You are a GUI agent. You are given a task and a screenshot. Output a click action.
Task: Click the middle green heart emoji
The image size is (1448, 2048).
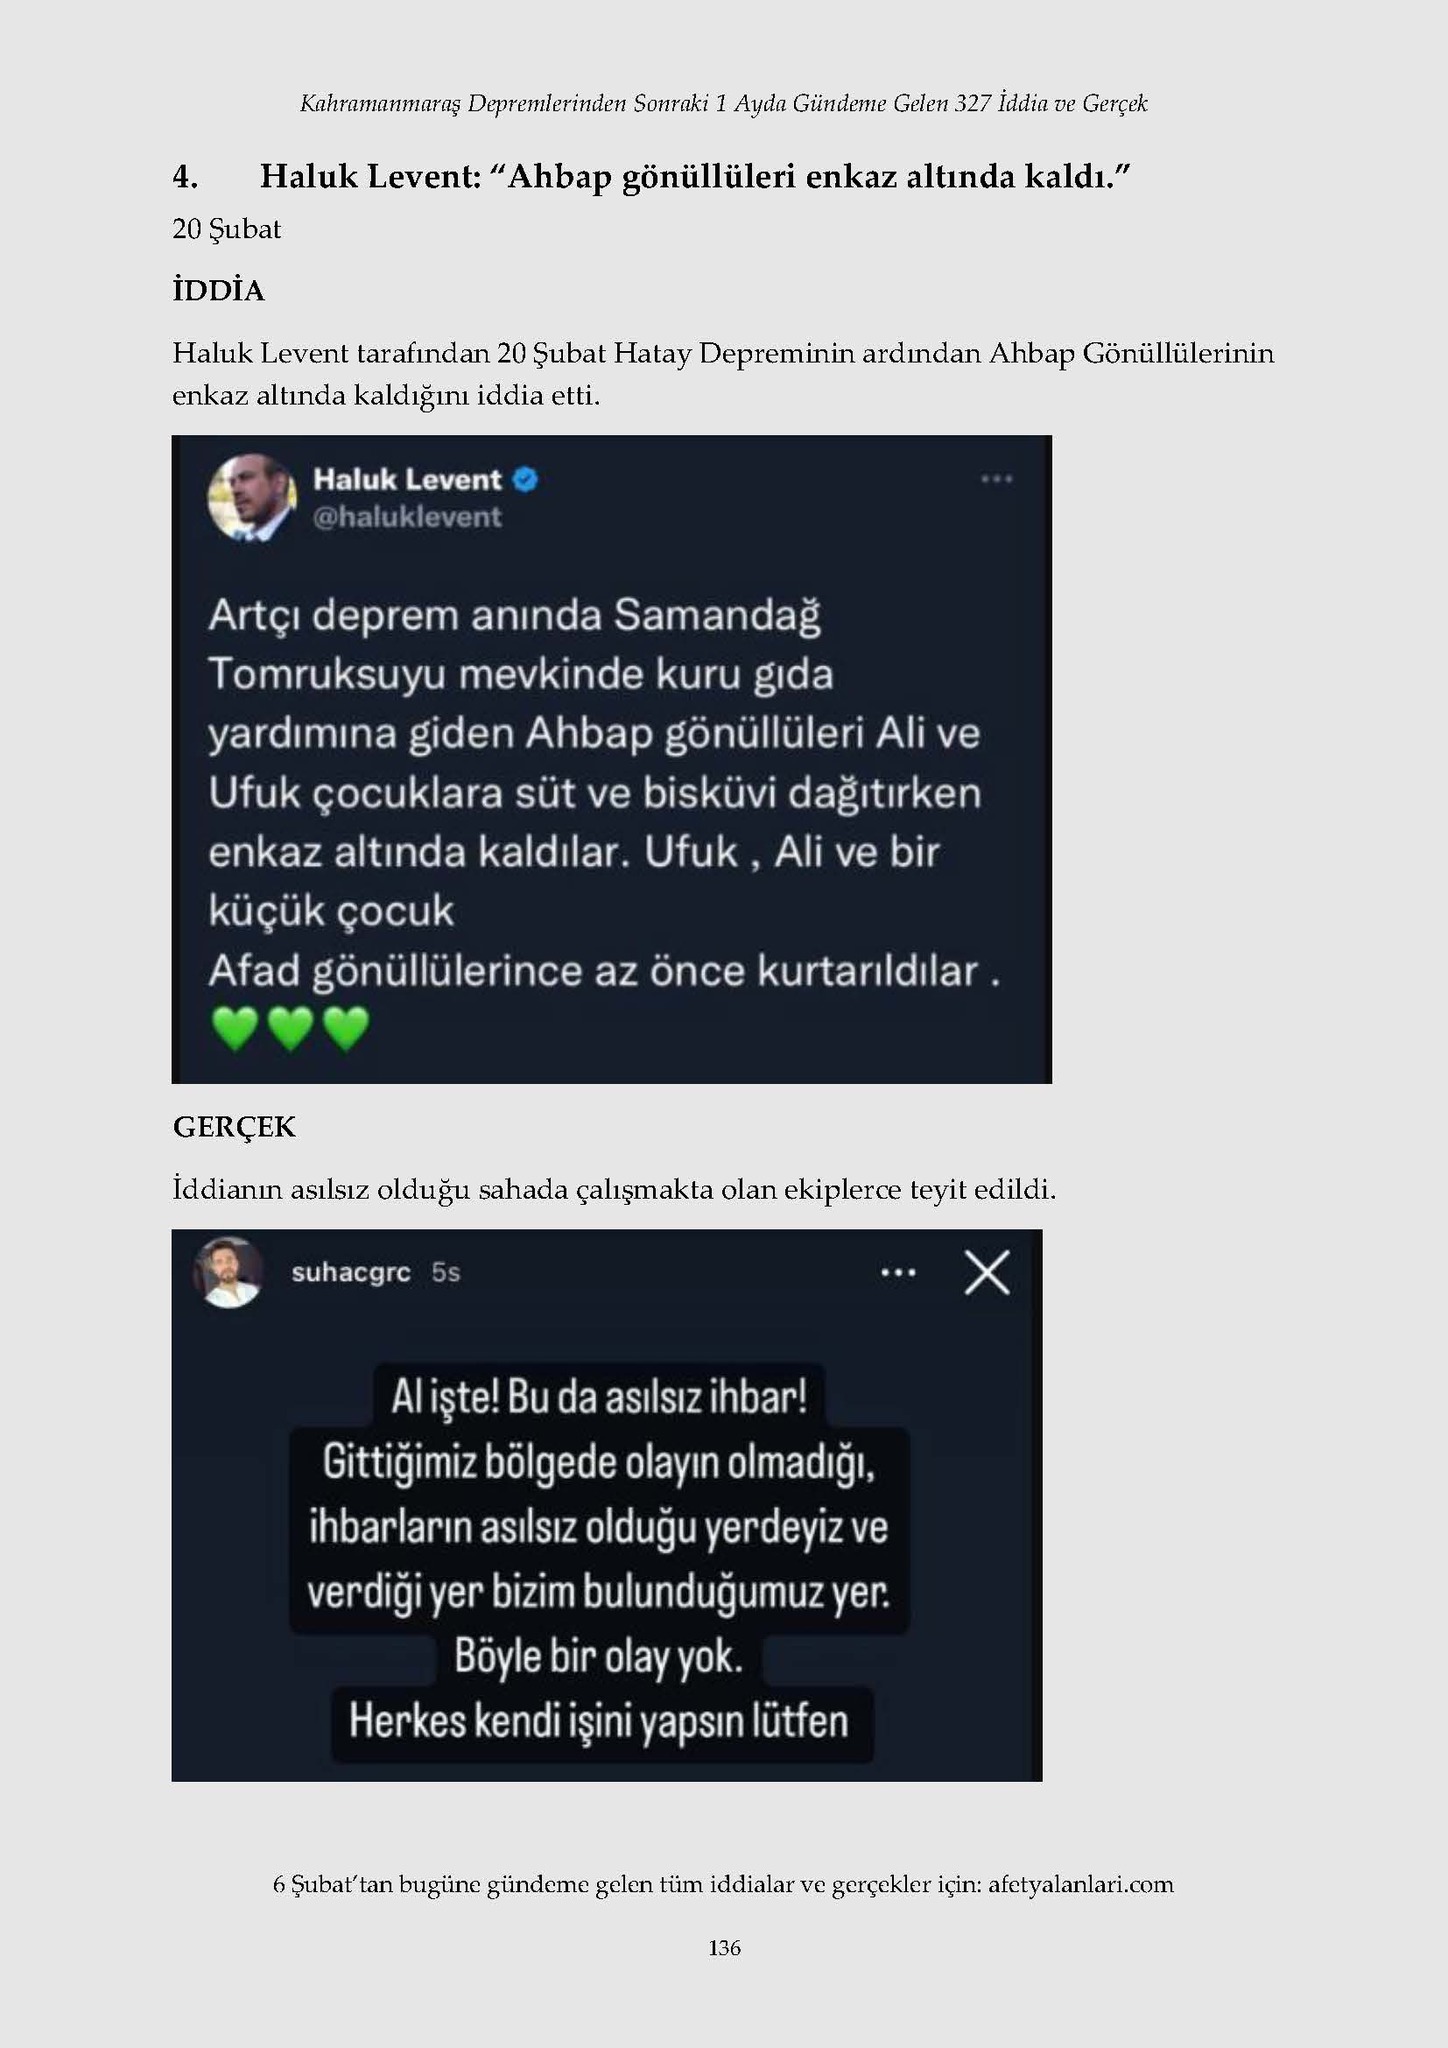point(291,1028)
